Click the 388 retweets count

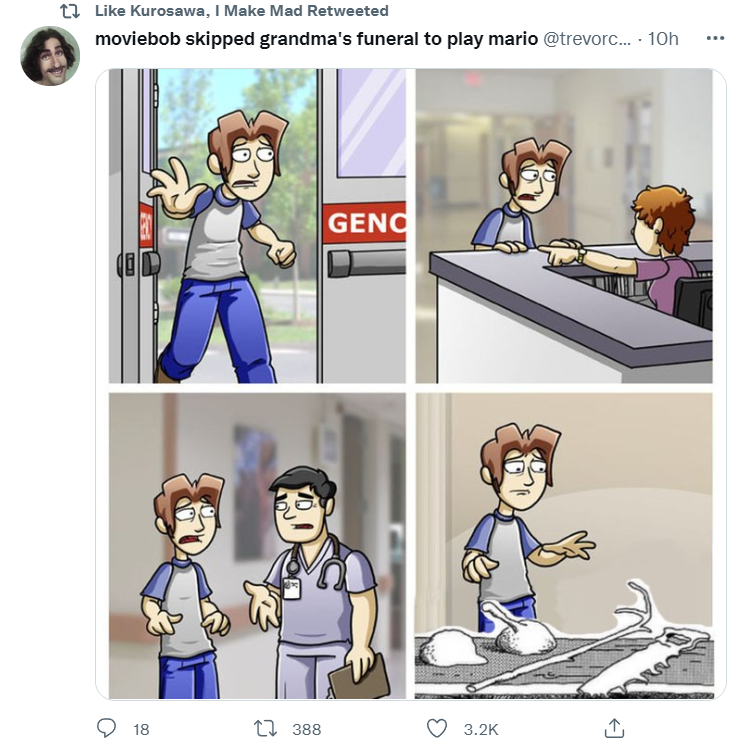[x=307, y=729]
